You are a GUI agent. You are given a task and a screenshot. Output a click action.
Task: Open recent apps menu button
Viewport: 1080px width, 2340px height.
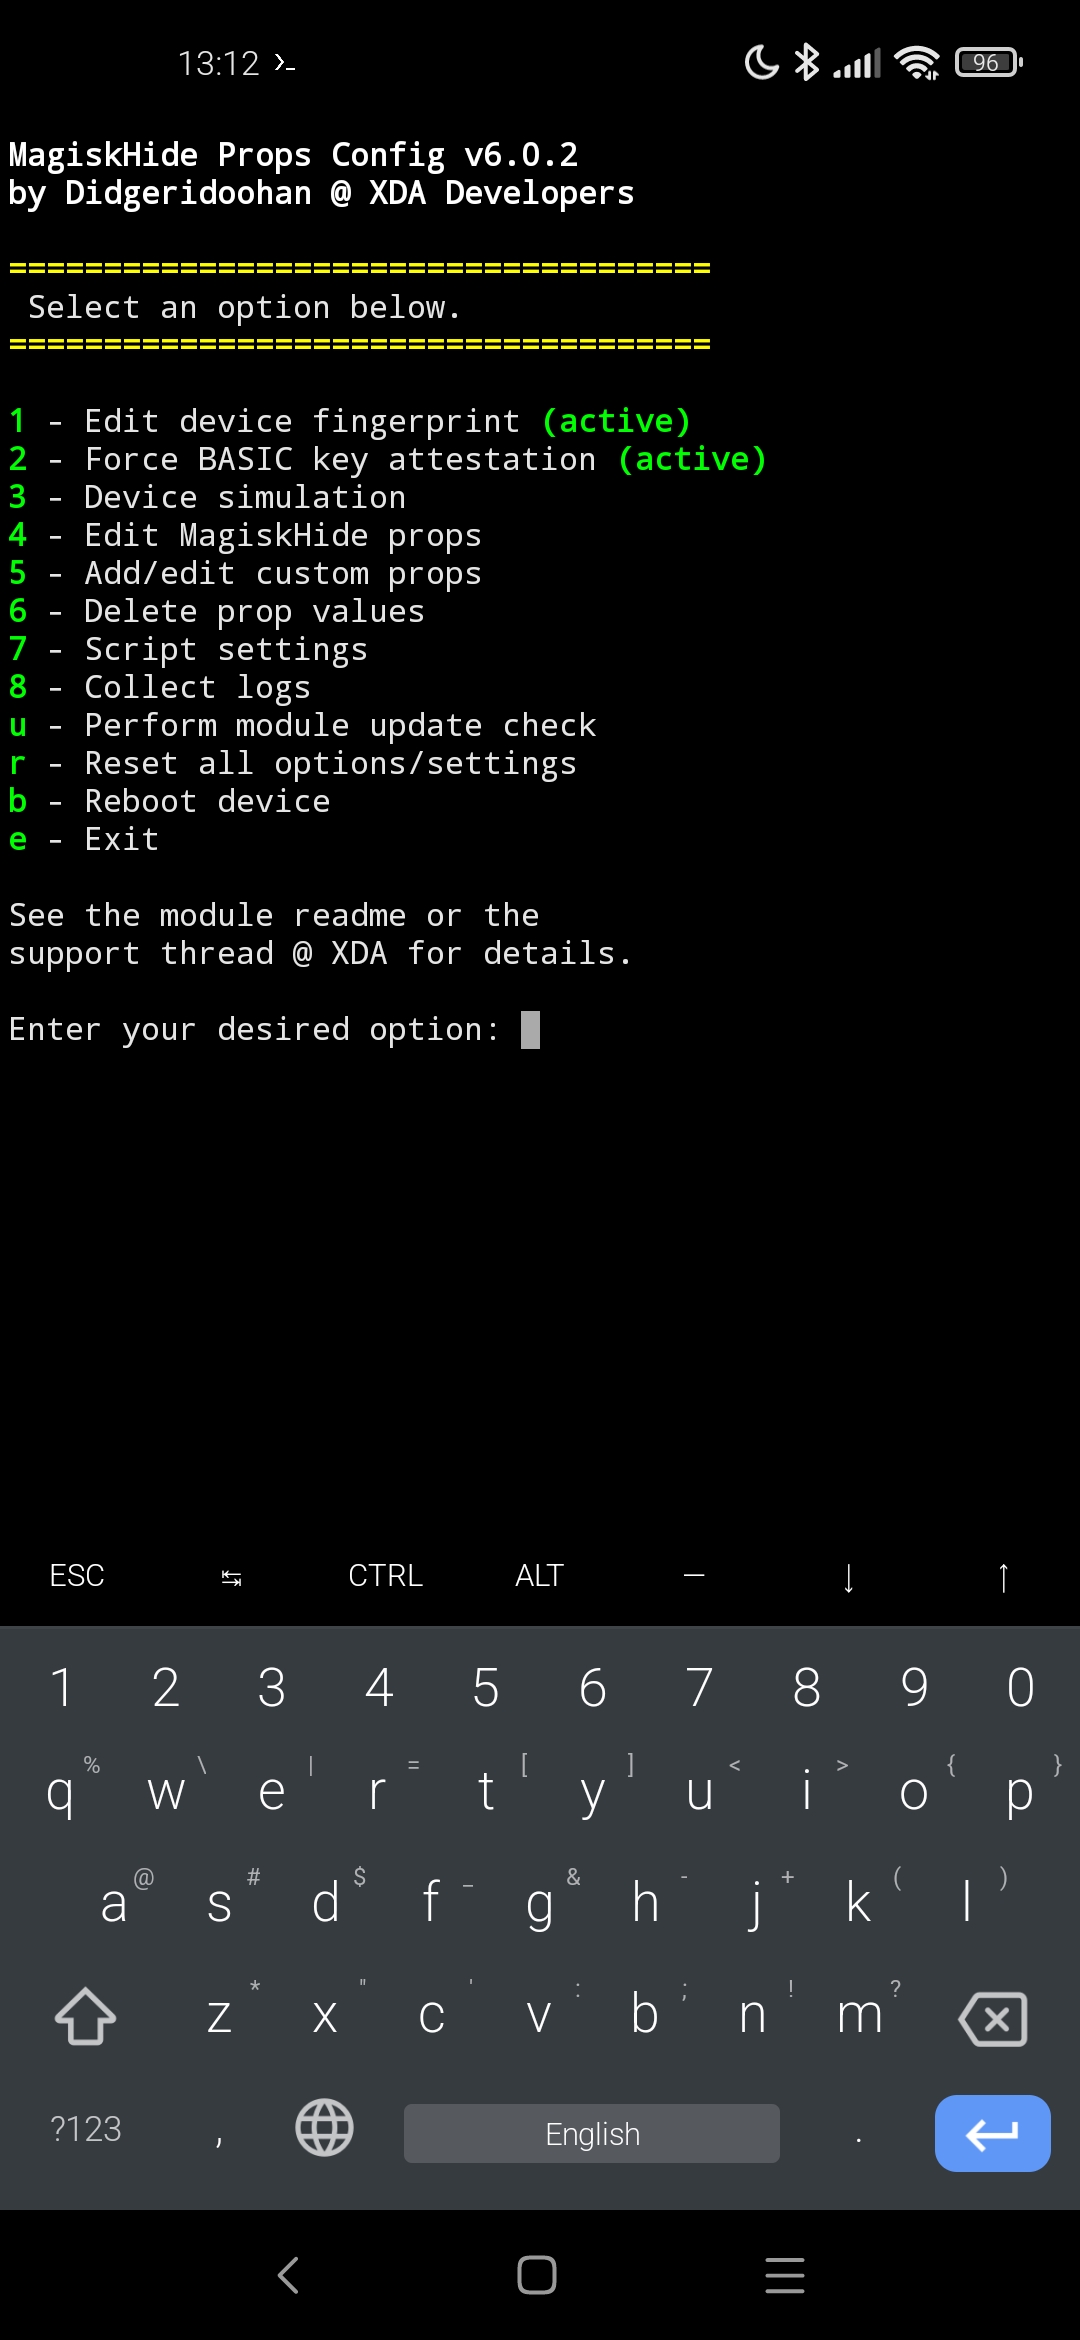(785, 2275)
